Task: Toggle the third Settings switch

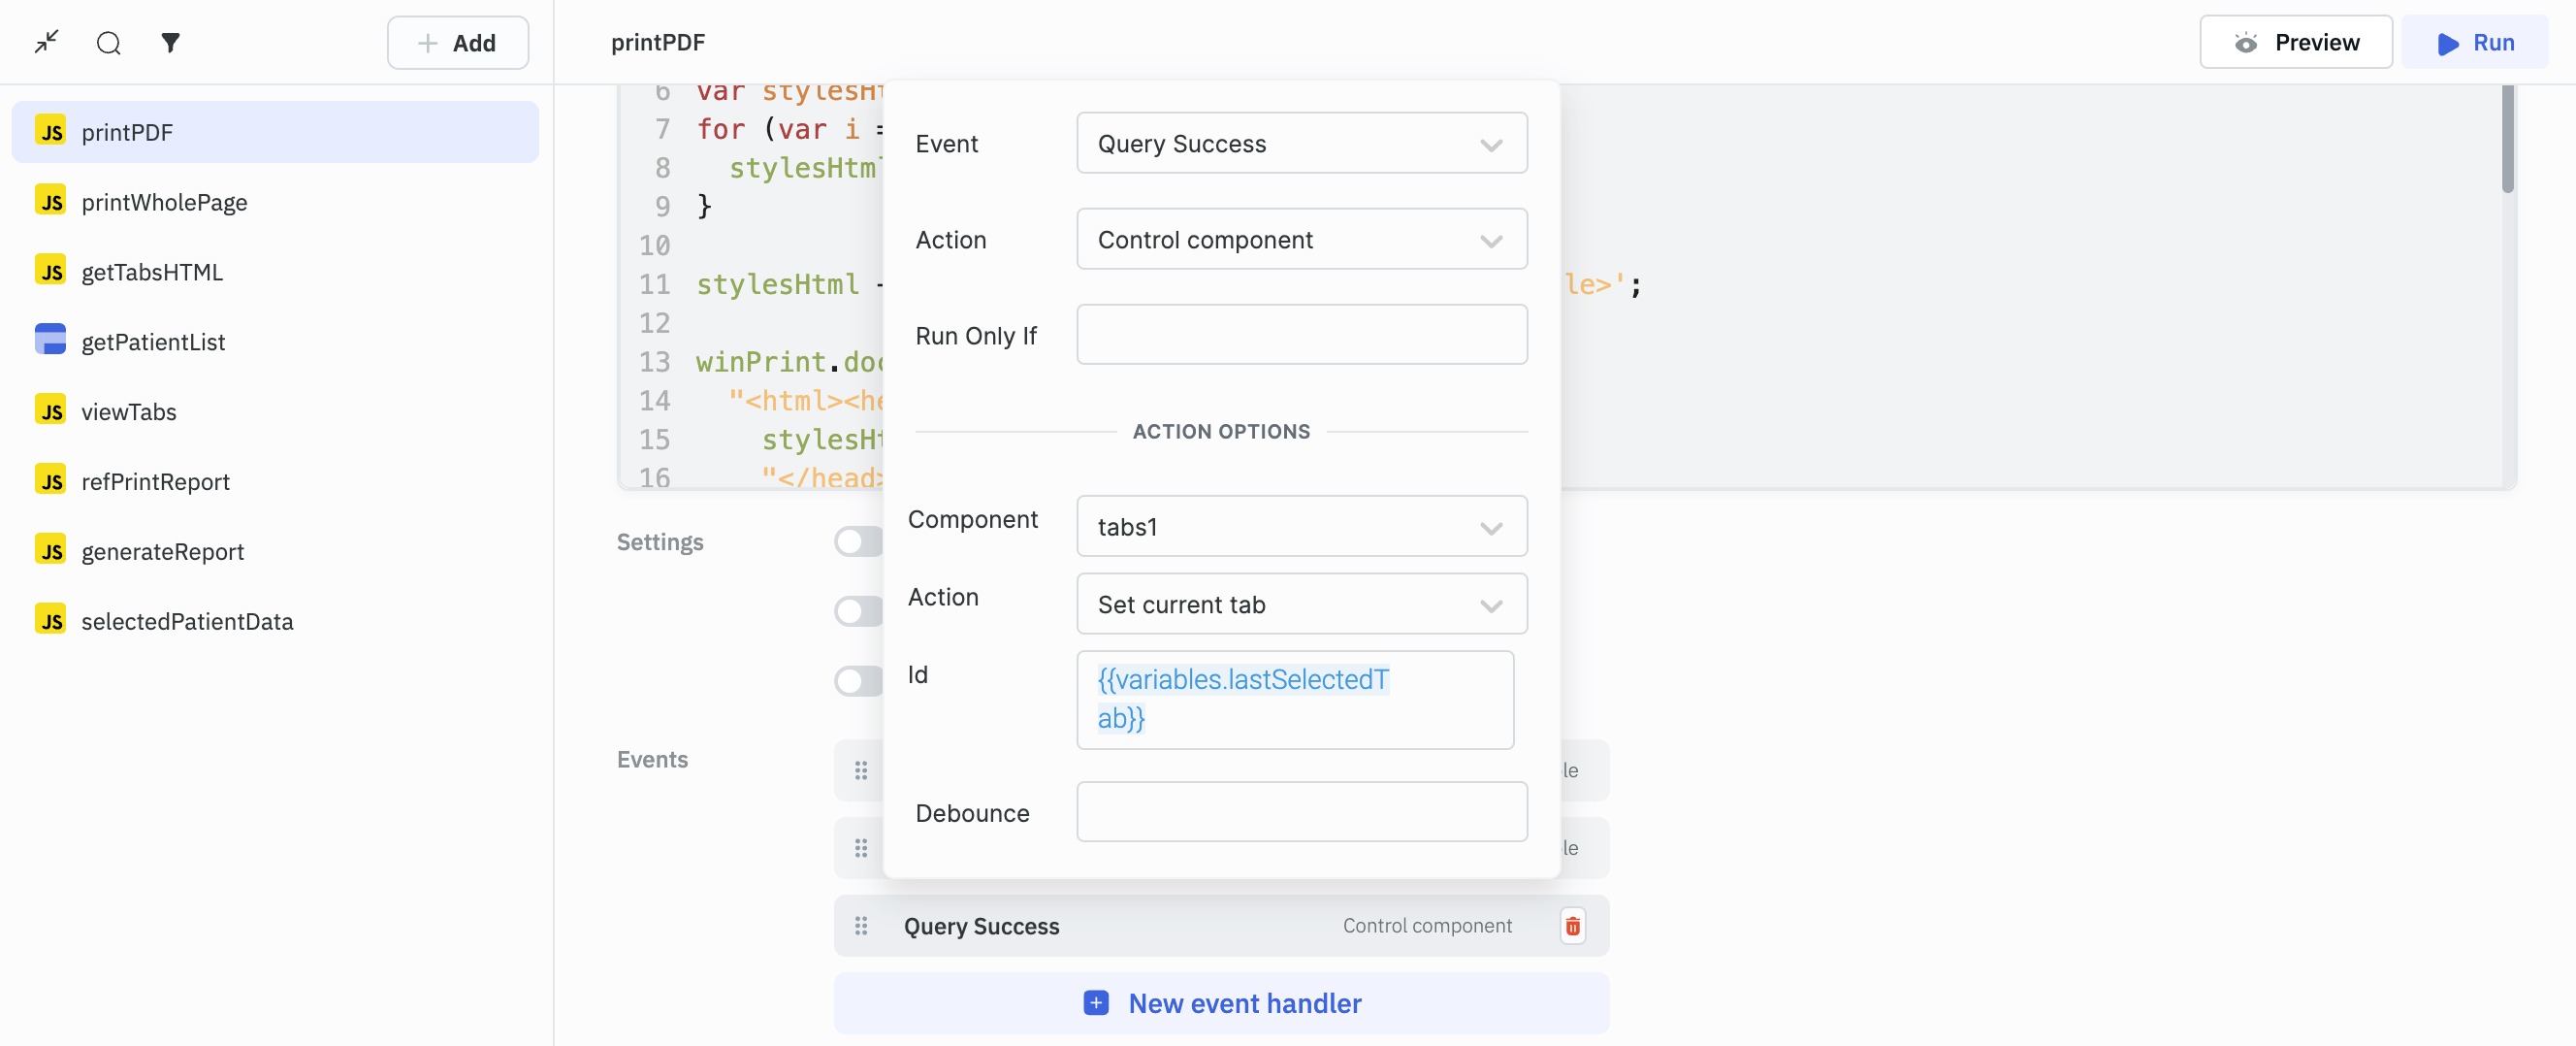Action: [x=858, y=681]
